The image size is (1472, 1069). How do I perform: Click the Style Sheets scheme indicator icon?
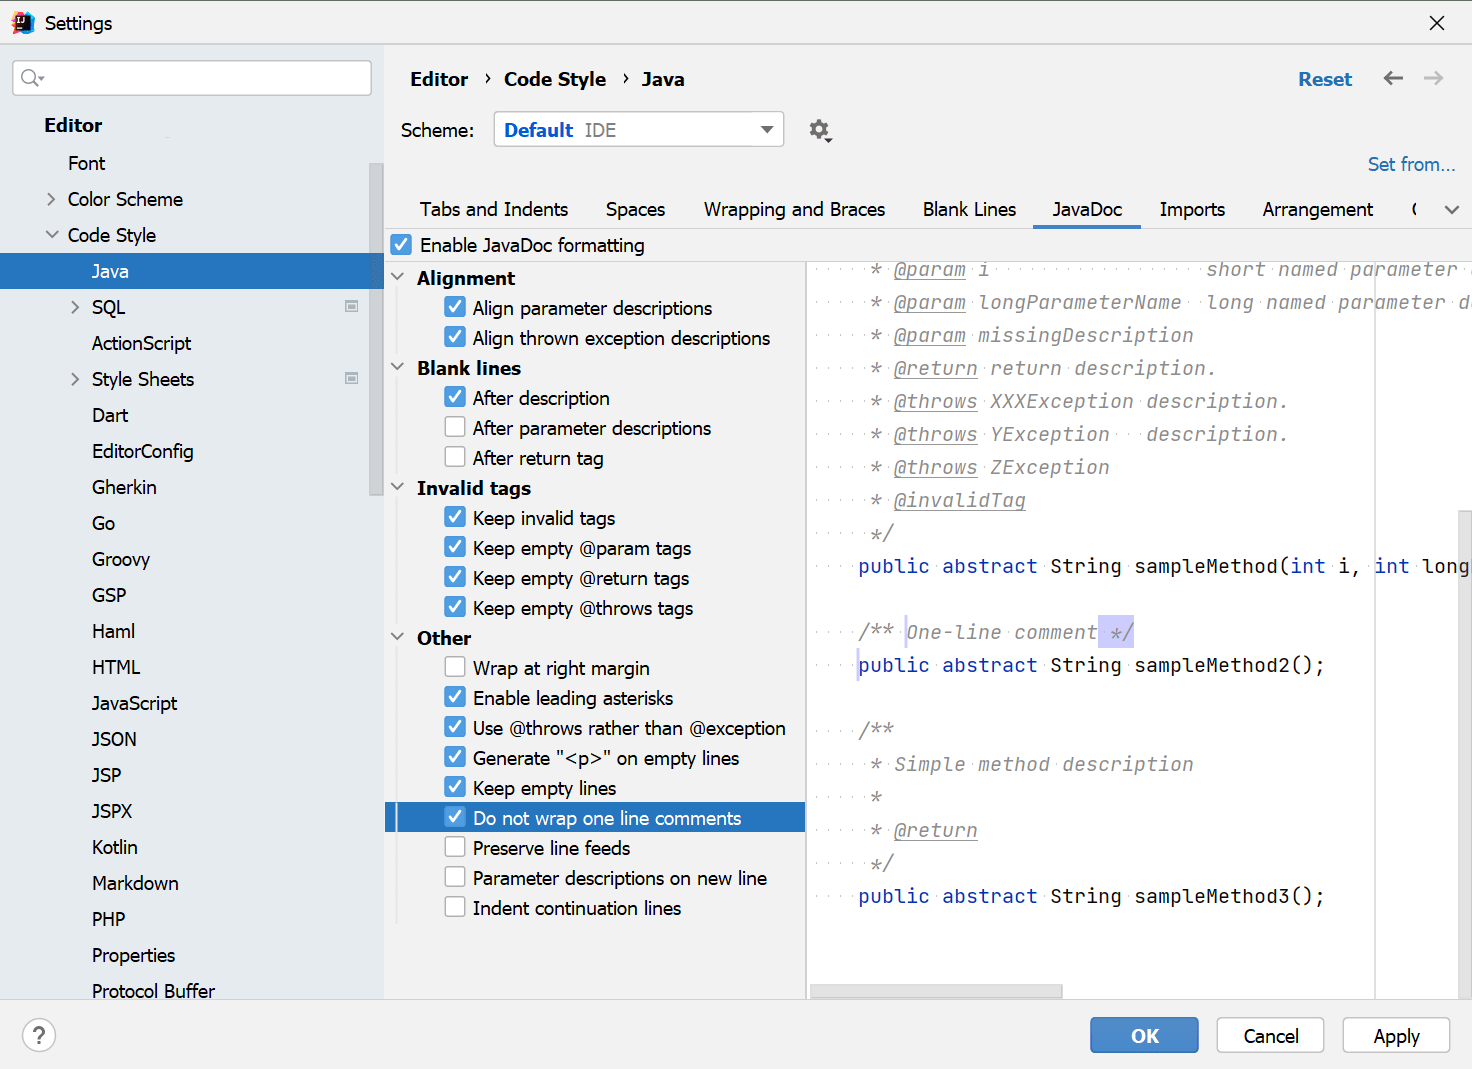(352, 378)
